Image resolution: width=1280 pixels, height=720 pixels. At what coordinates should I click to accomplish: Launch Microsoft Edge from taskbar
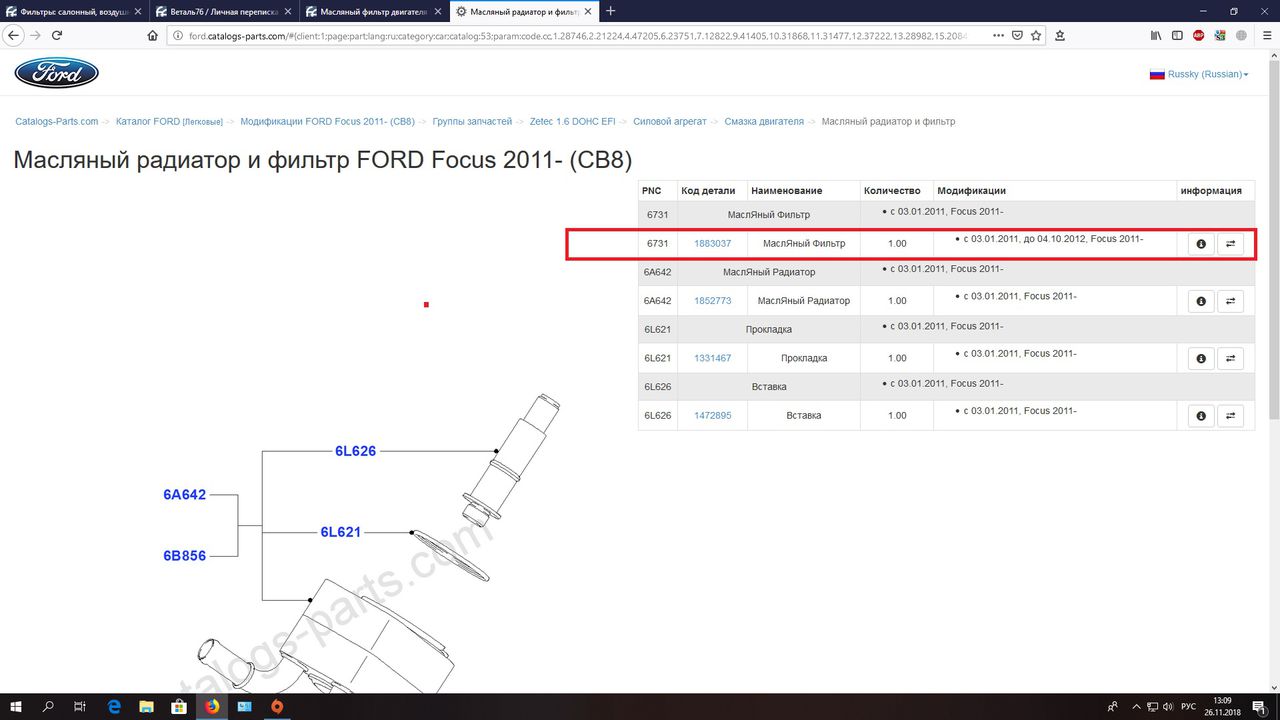click(x=114, y=706)
